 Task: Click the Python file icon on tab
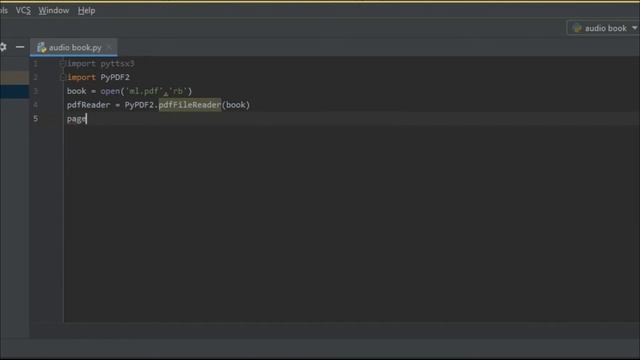(42, 48)
